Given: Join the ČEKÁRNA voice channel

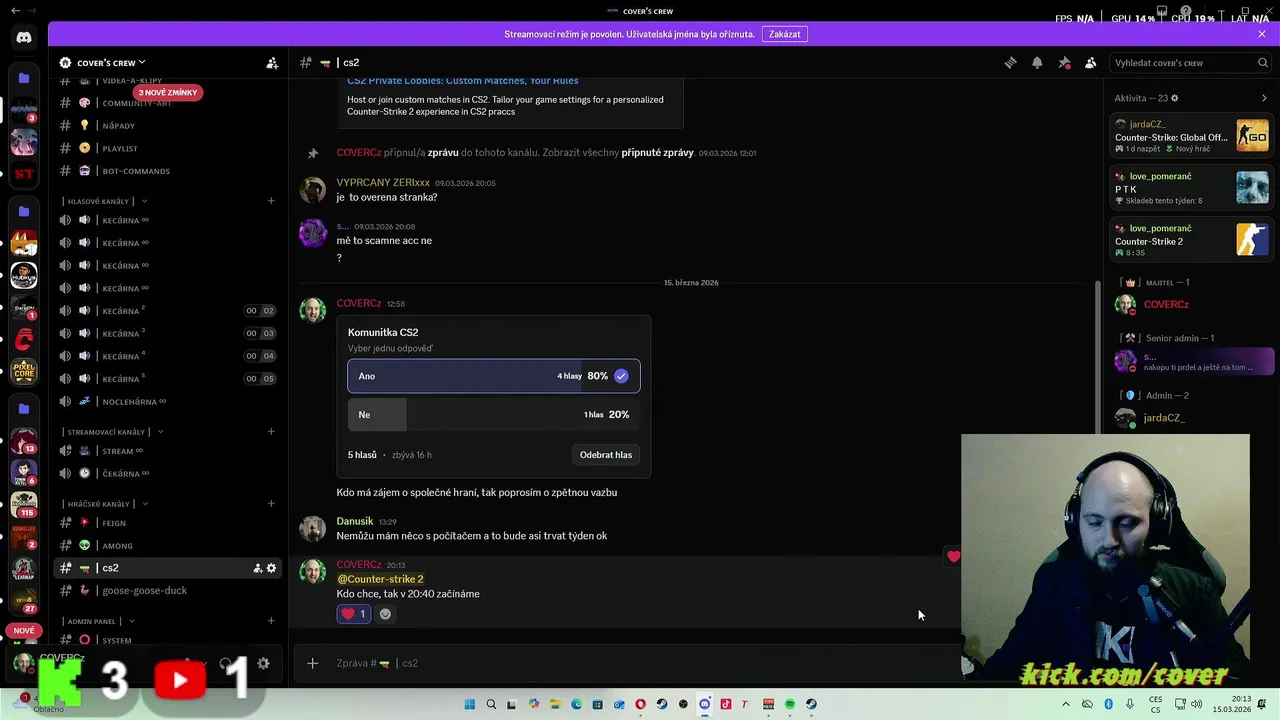Looking at the screenshot, I should click(x=167, y=474).
